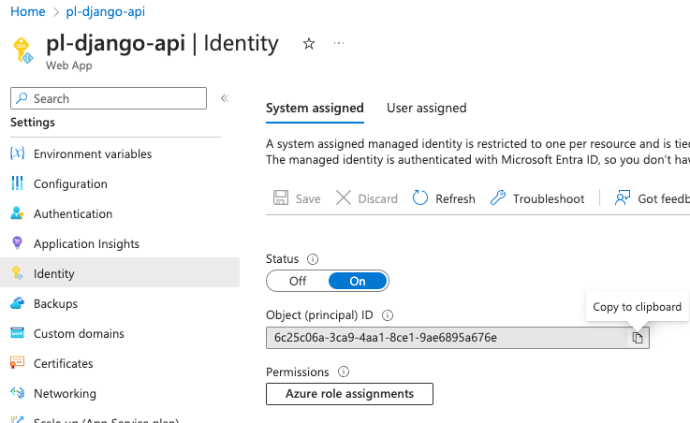The image size is (690, 423).
Task: Collapse the sidebar with double chevron
Action: (224, 98)
